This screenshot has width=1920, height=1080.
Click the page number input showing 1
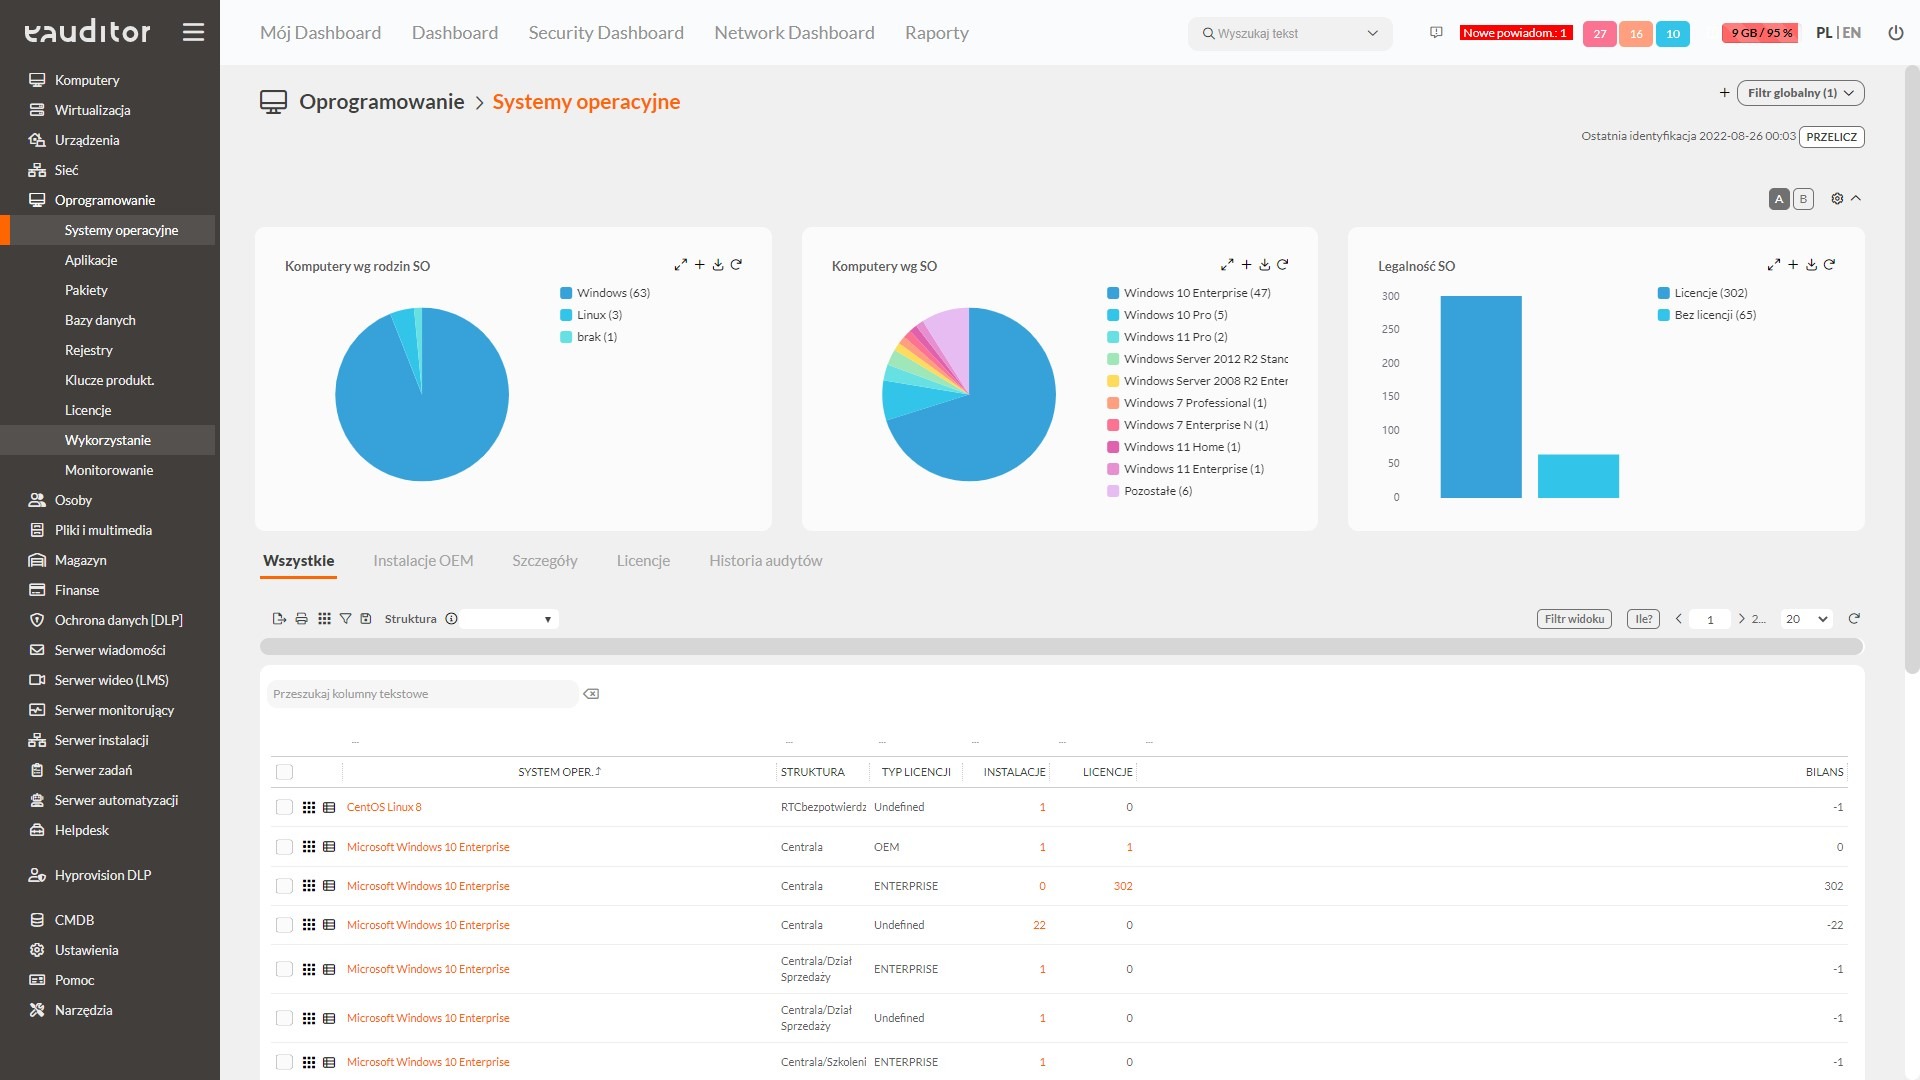point(1710,619)
